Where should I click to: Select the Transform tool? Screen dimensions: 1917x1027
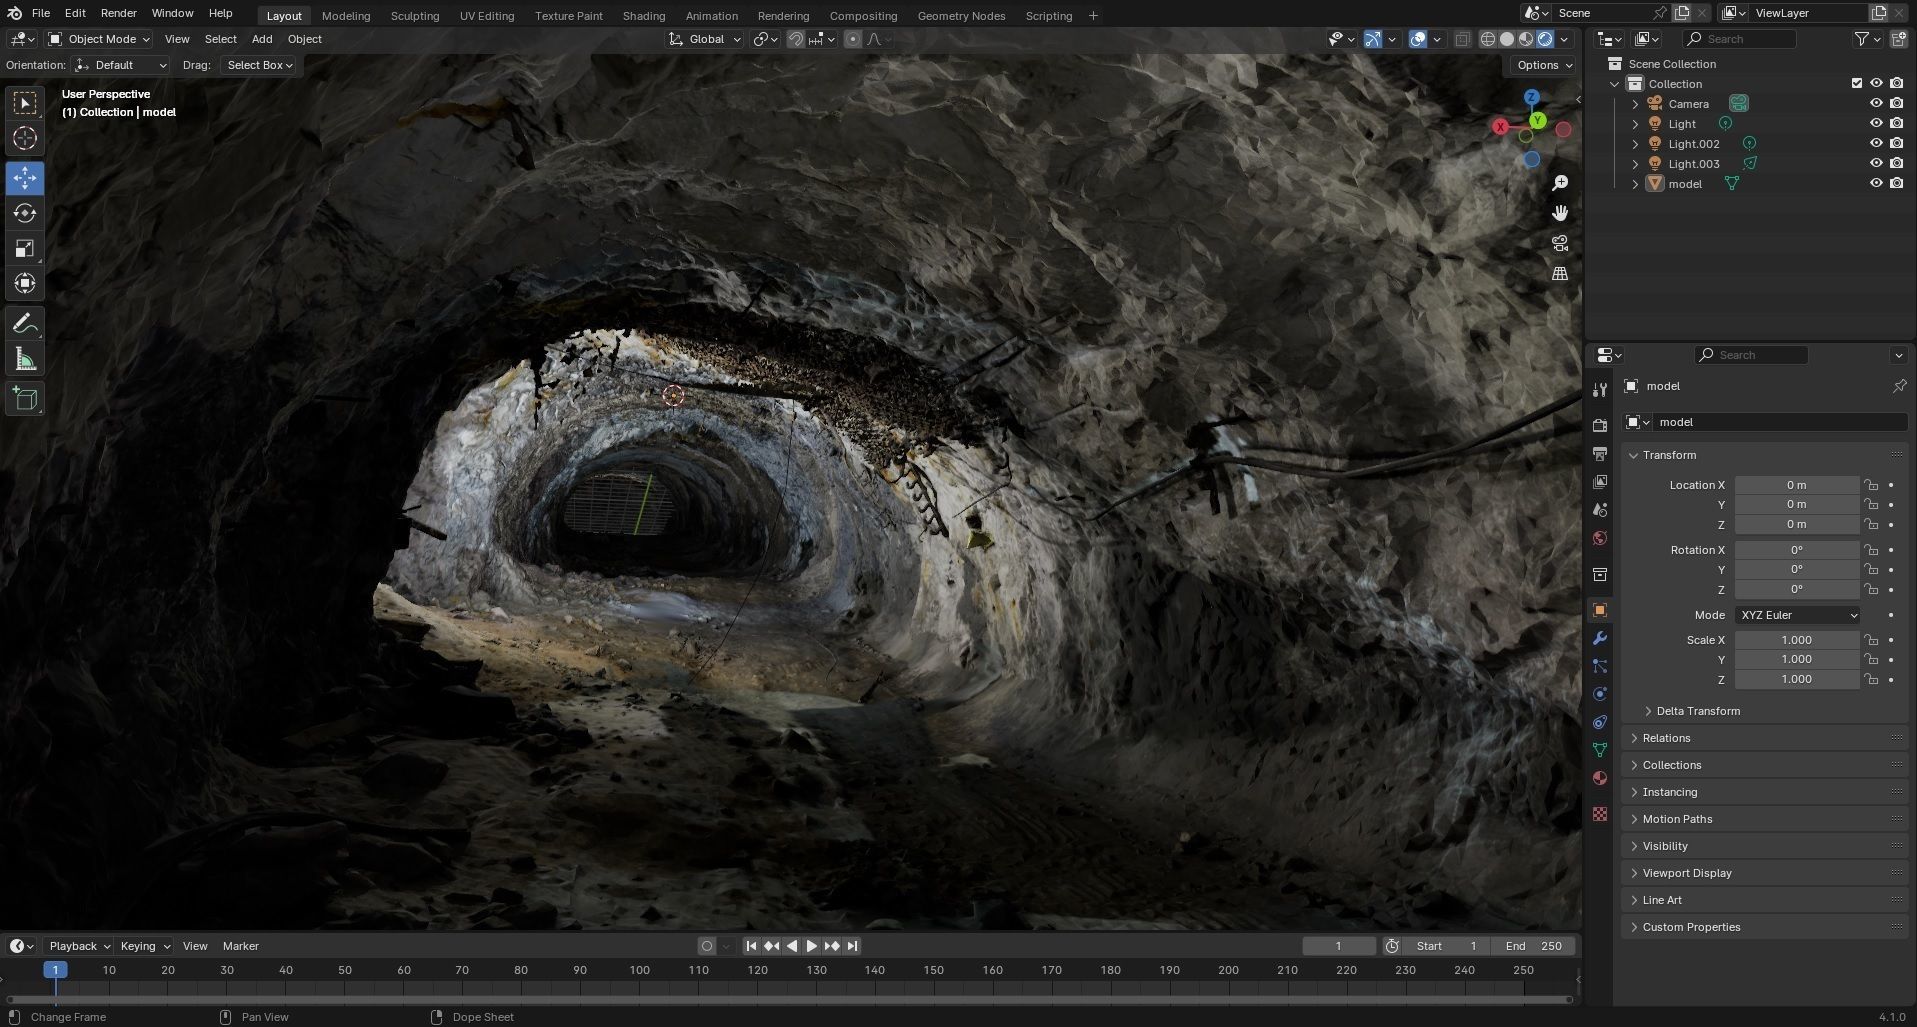[25, 284]
